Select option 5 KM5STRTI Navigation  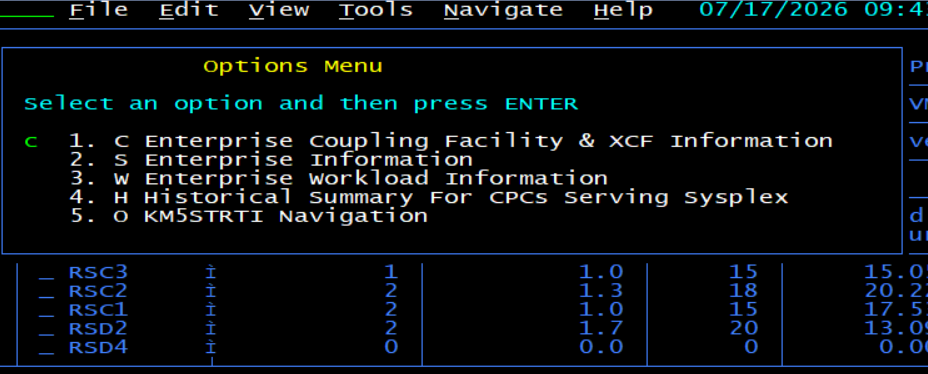(x=249, y=217)
